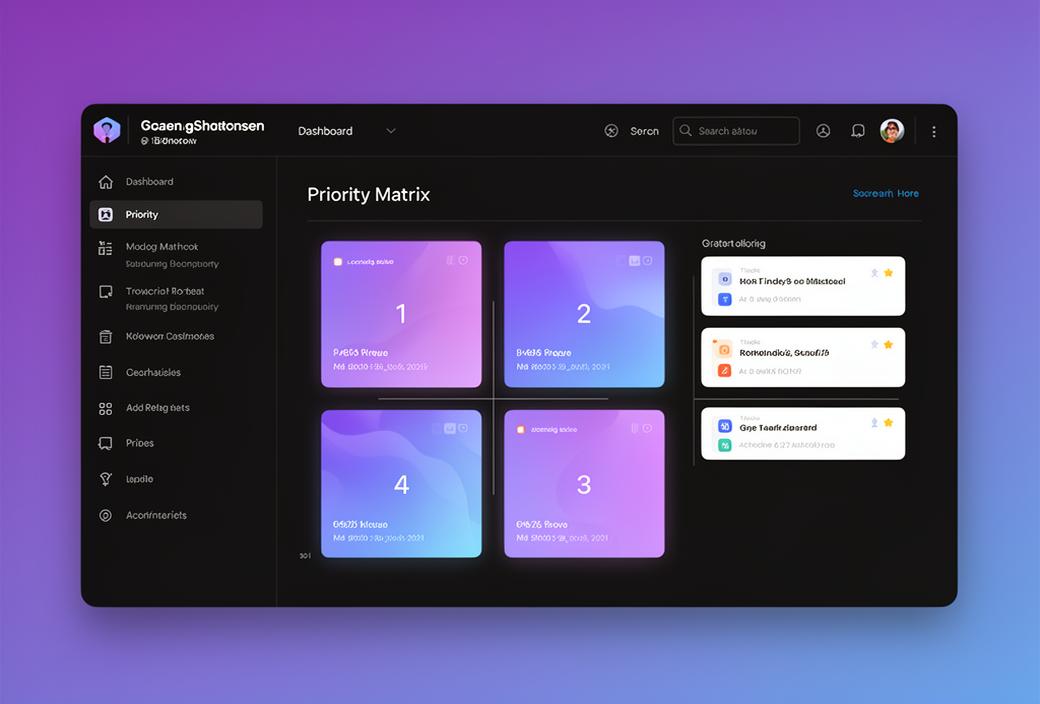The height and width of the screenshot is (704, 1040).
Task: Select the Dashboard item in the sidebar
Action: pos(150,182)
